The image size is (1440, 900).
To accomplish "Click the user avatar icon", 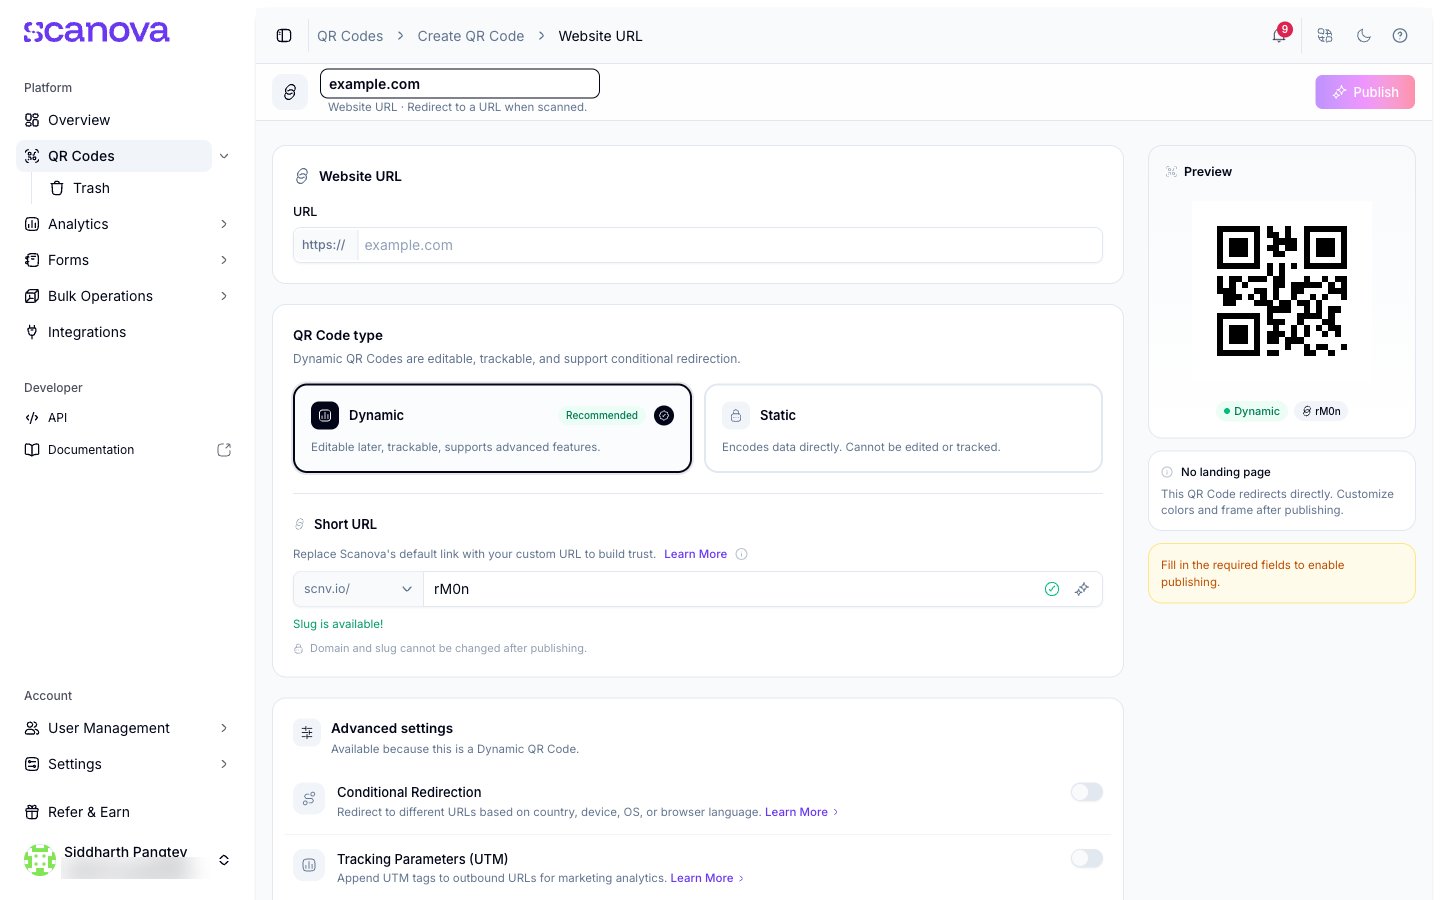I will [40, 860].
